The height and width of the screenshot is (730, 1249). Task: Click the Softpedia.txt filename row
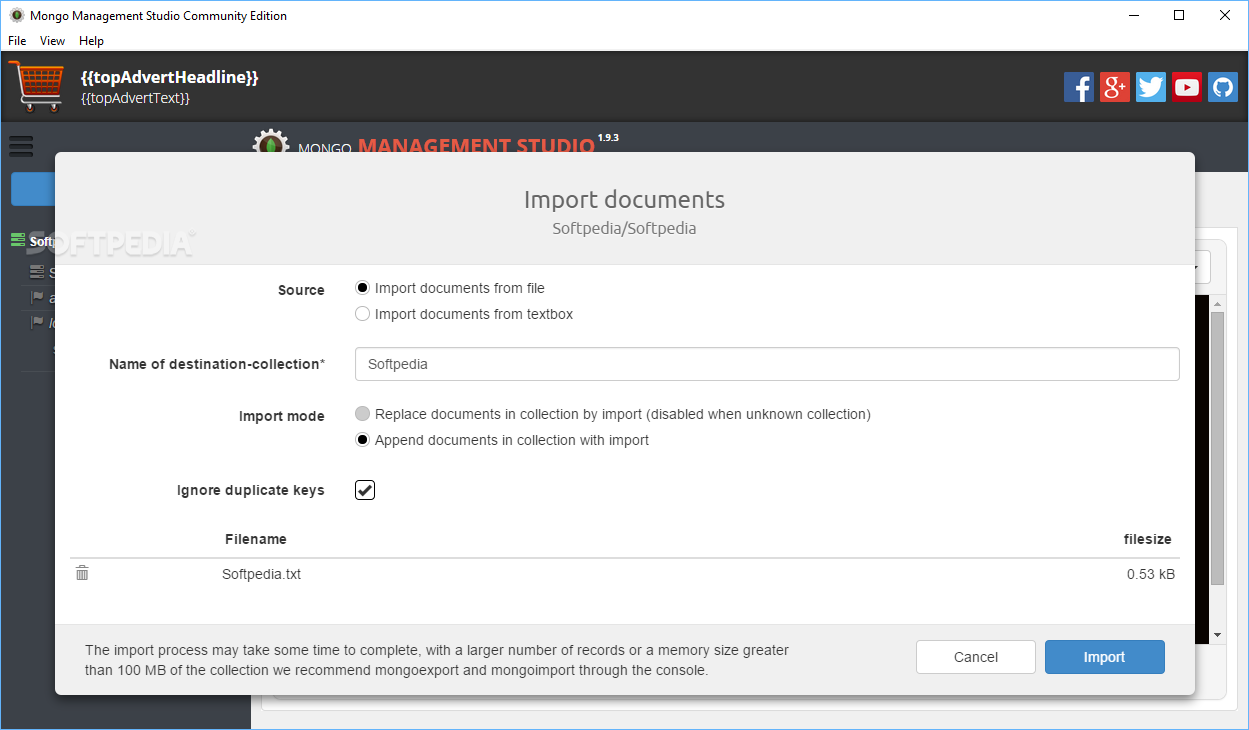pyautogui.click(x=625, y=574)
